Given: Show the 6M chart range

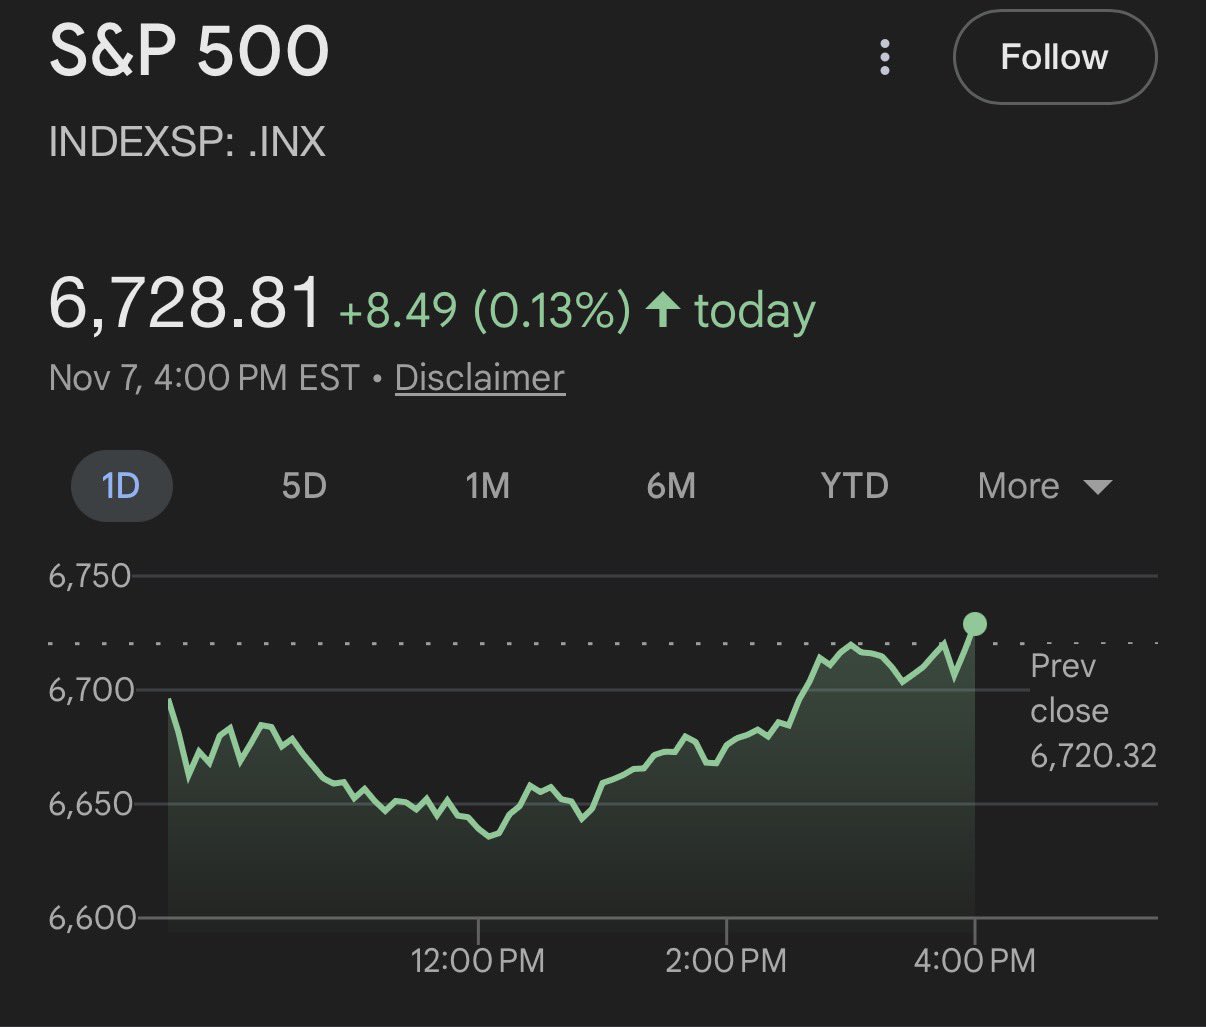Looking at the screenshot, I should 671,486.
